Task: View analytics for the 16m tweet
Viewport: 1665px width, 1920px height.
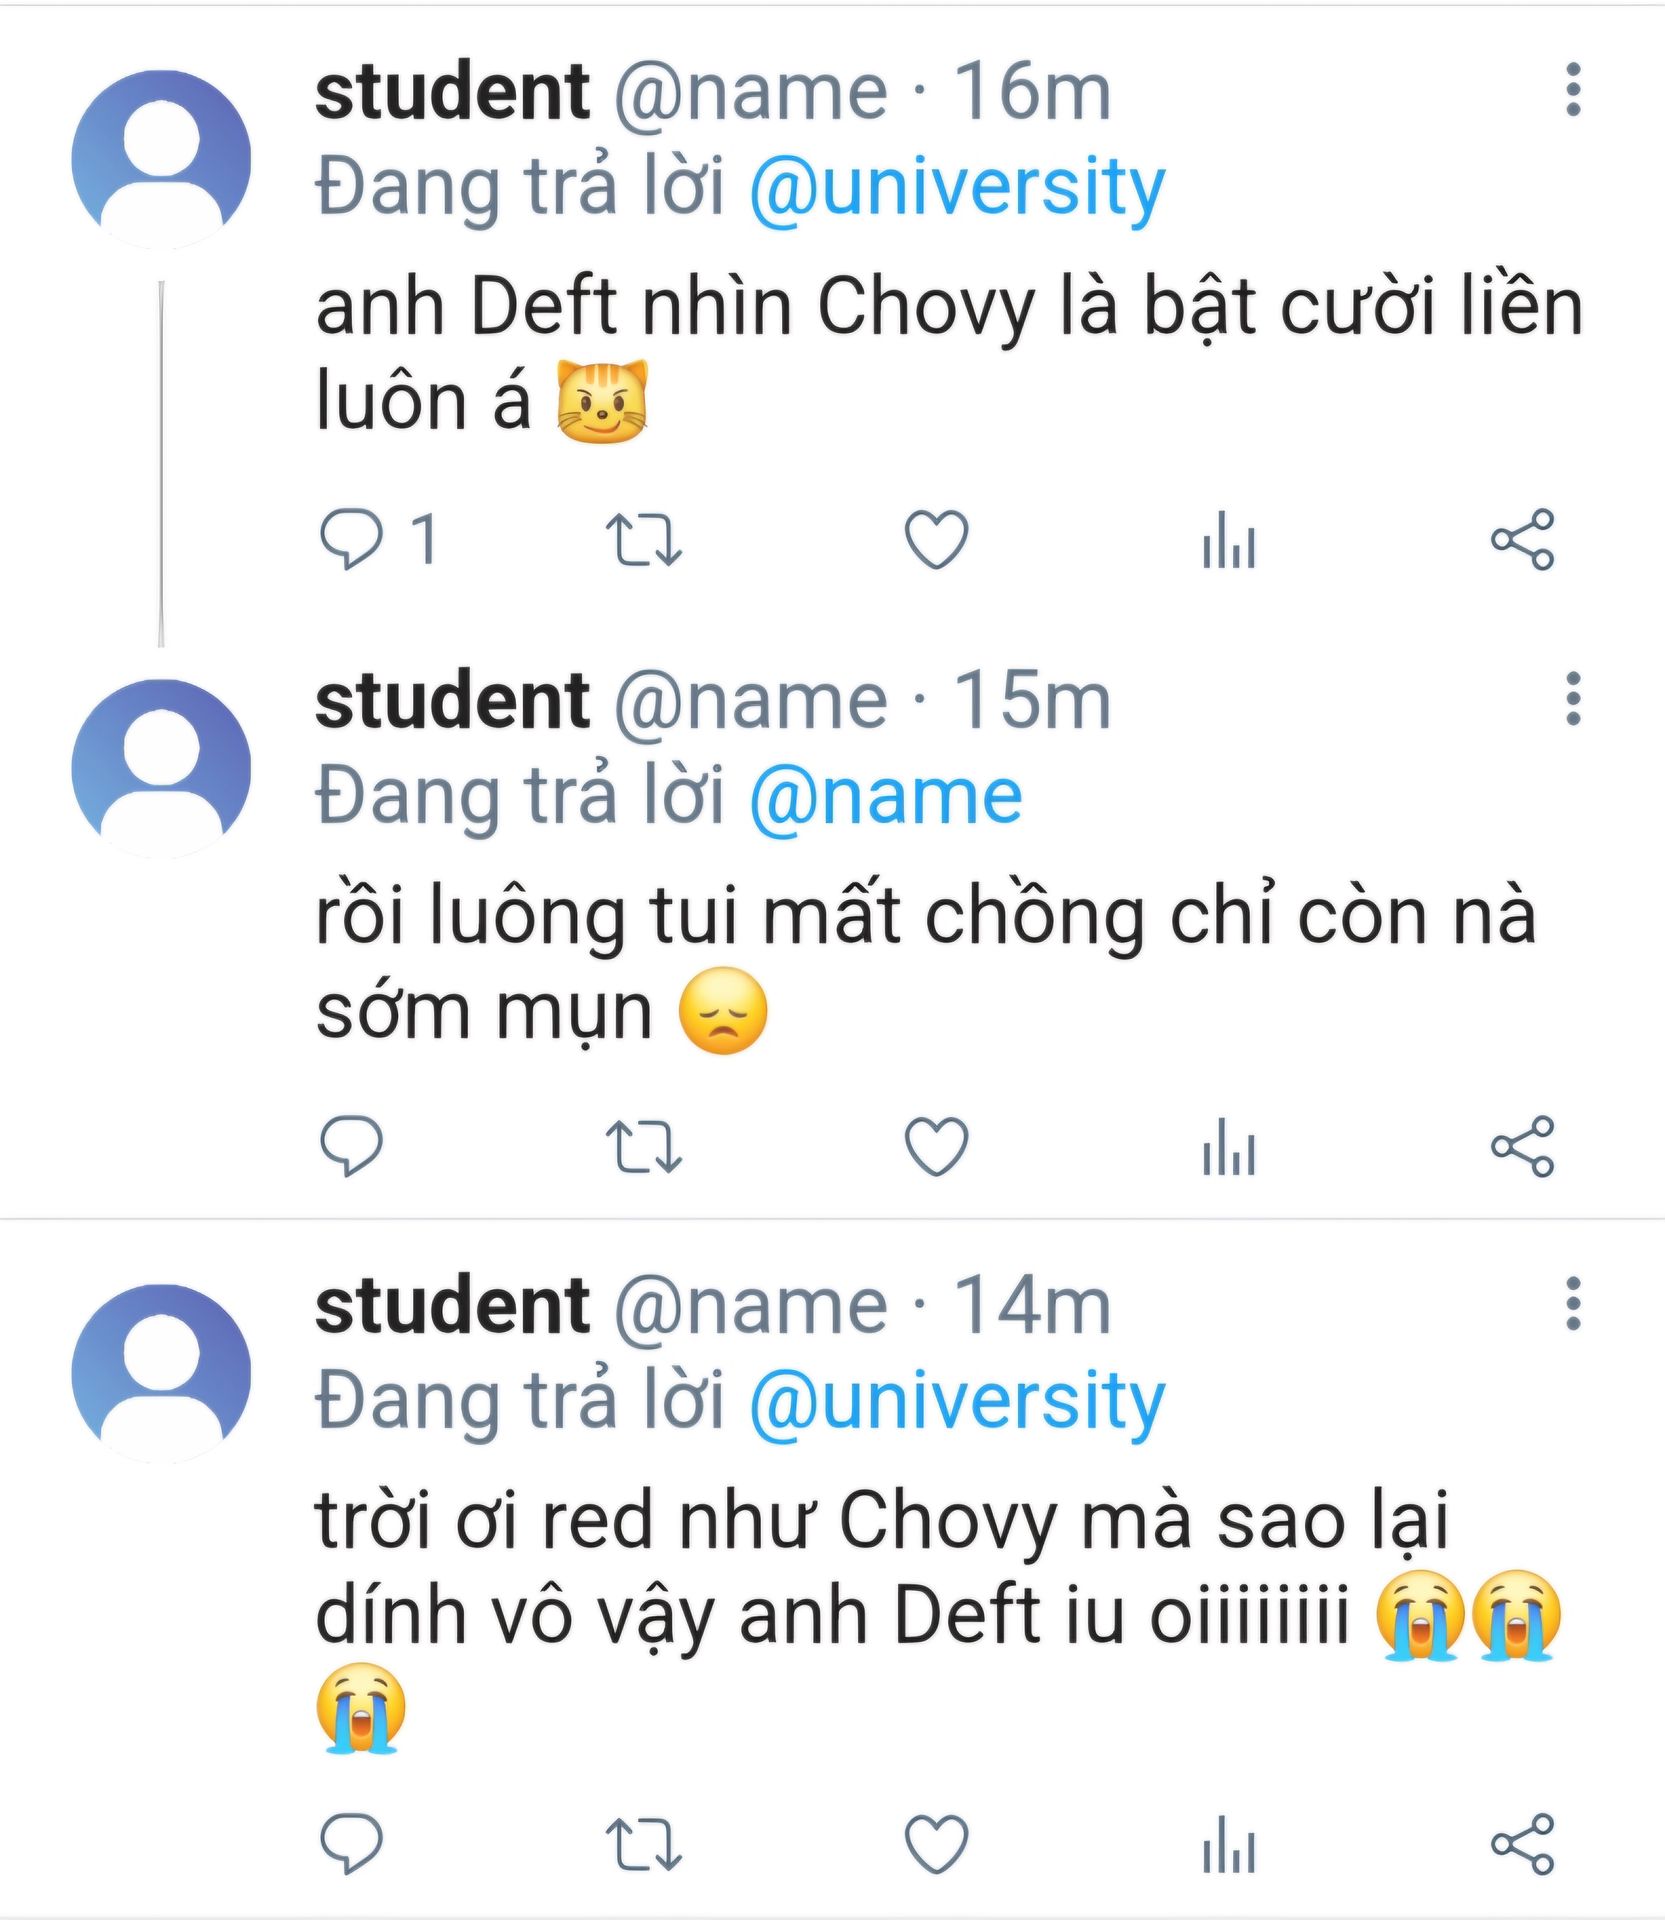Action: click(x=1229, y=539)
